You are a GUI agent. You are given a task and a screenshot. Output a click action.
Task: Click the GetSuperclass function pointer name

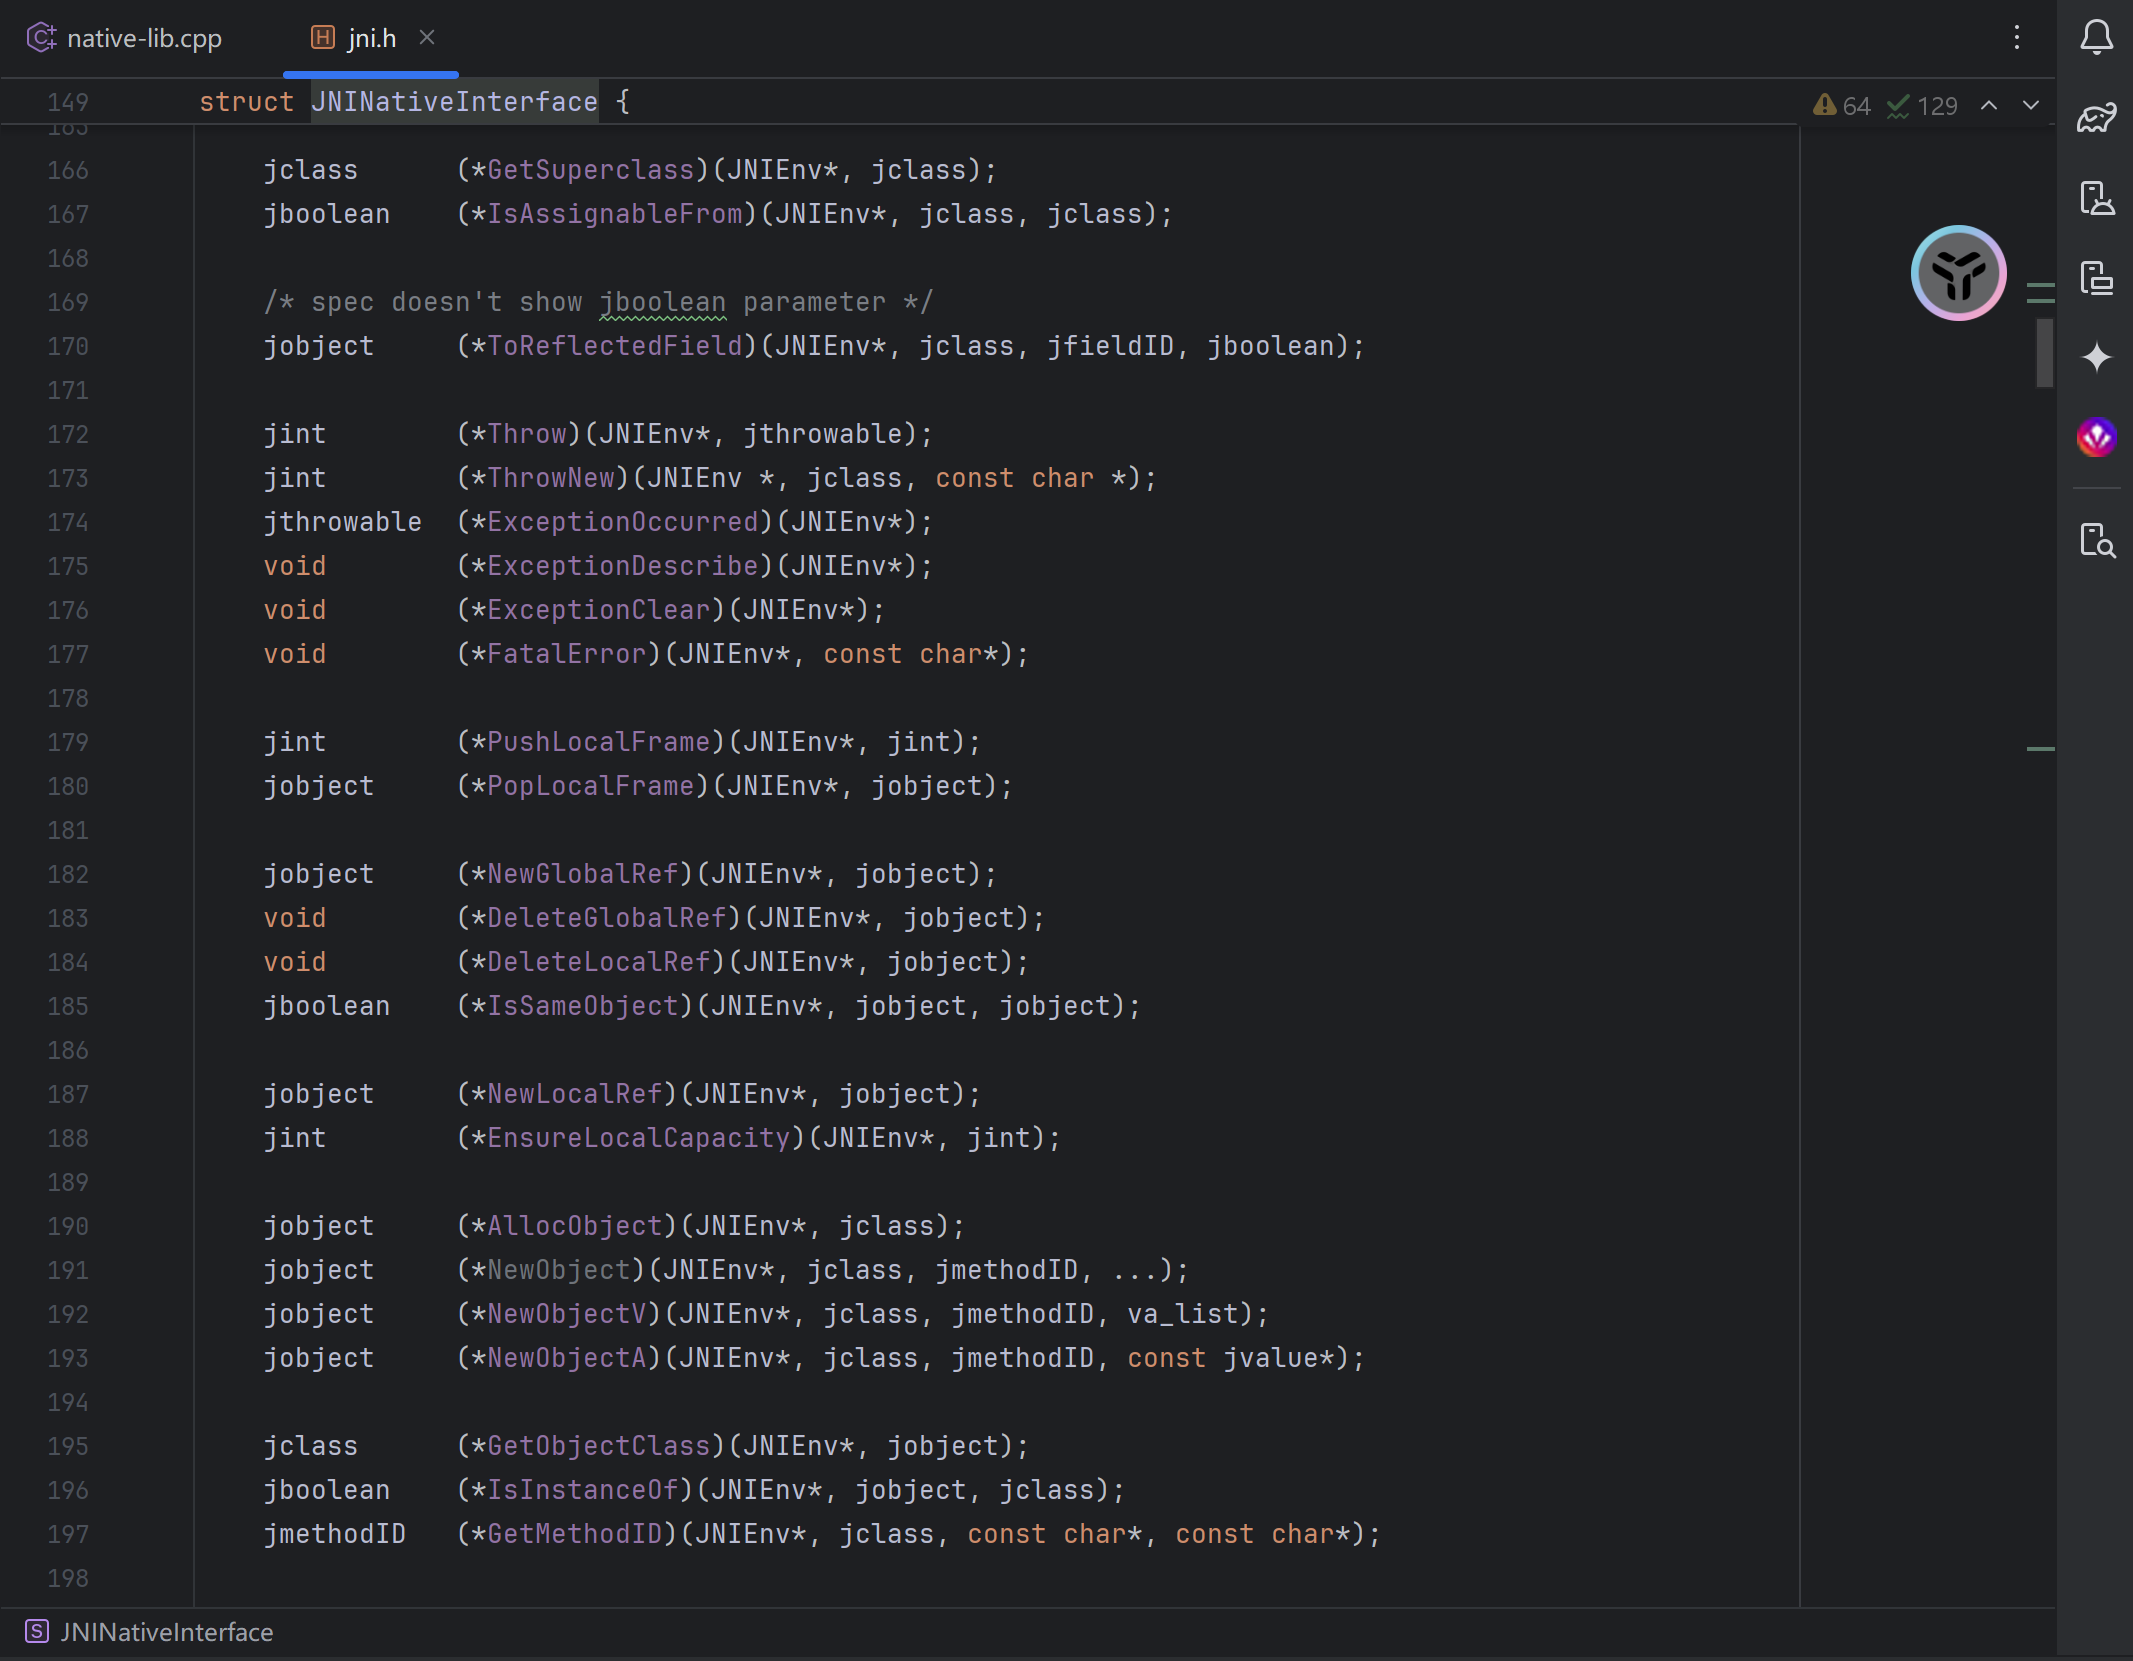pos(590,170)
